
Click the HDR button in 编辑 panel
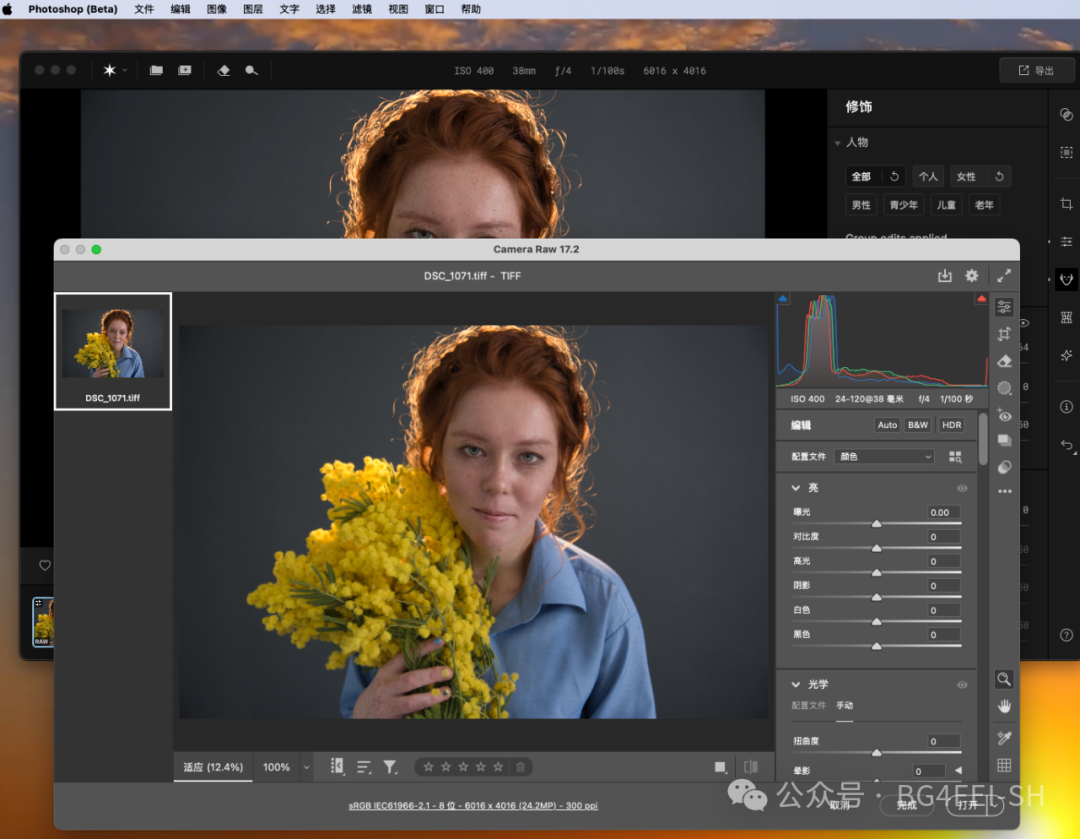click(951, 425)
